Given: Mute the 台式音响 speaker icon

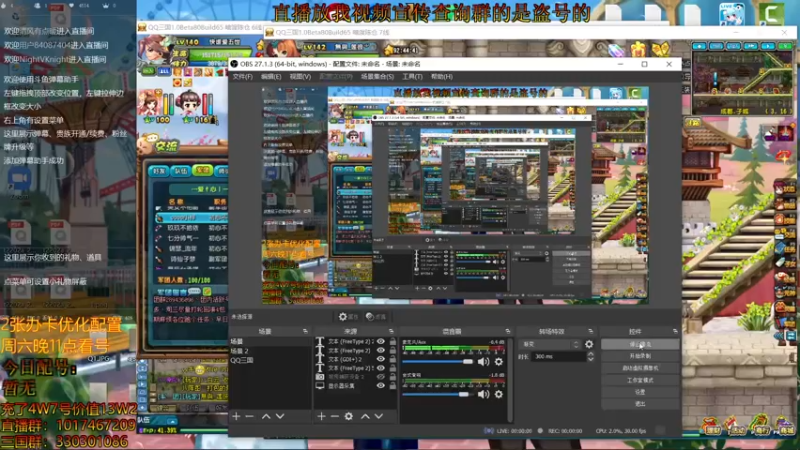Looking at the screenshot, I should tap(483, 394).
